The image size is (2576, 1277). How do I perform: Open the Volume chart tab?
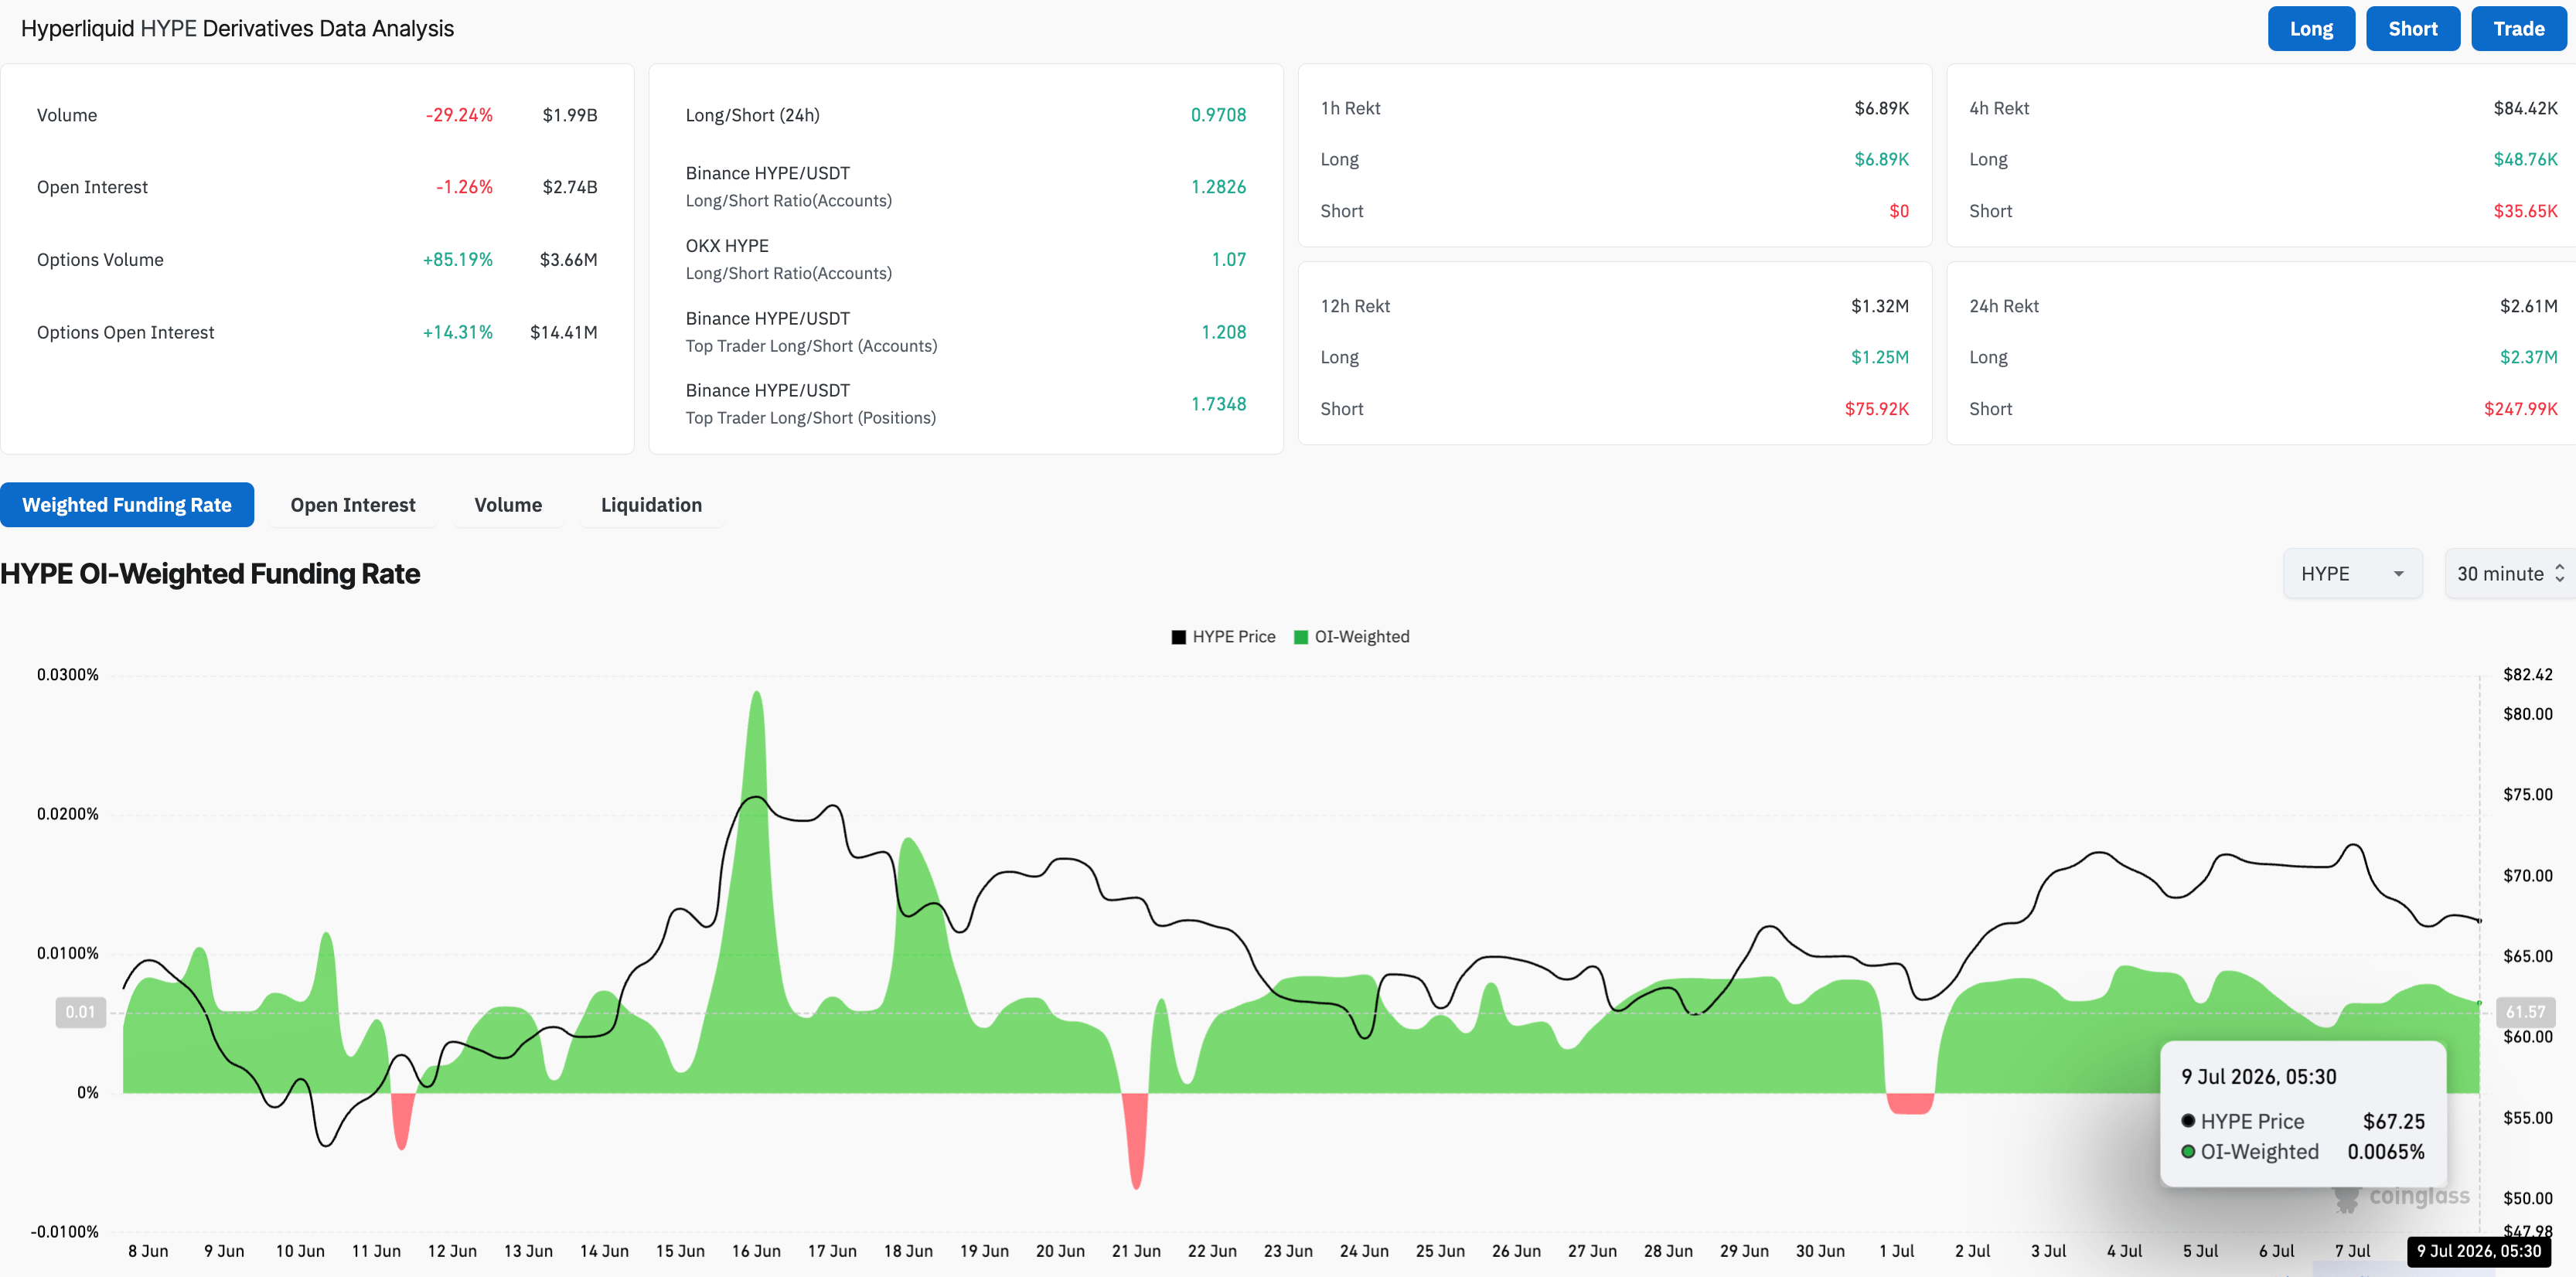(508, 505)
